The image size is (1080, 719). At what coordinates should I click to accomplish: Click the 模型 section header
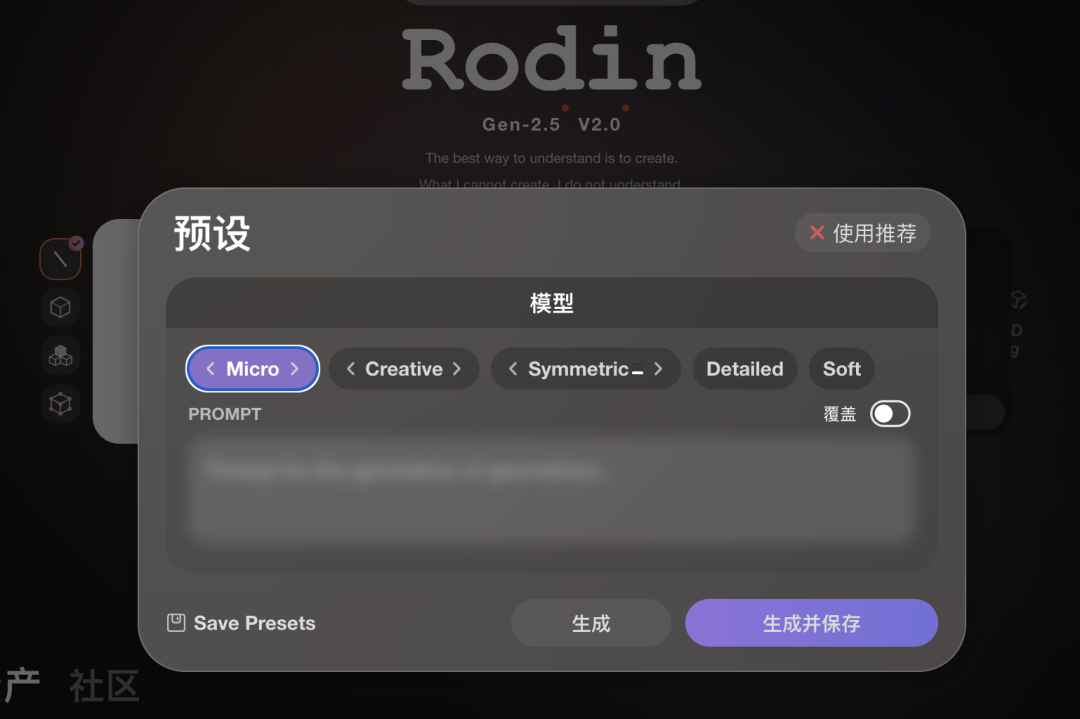click(552, 303)
